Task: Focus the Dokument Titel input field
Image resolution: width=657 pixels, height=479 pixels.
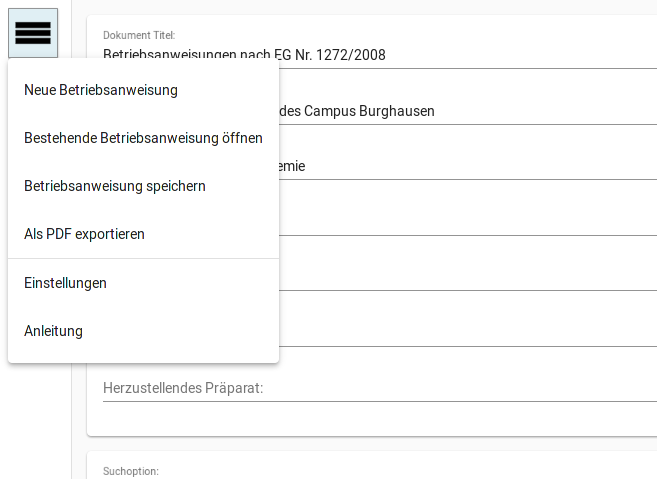Action: [380, 55]
